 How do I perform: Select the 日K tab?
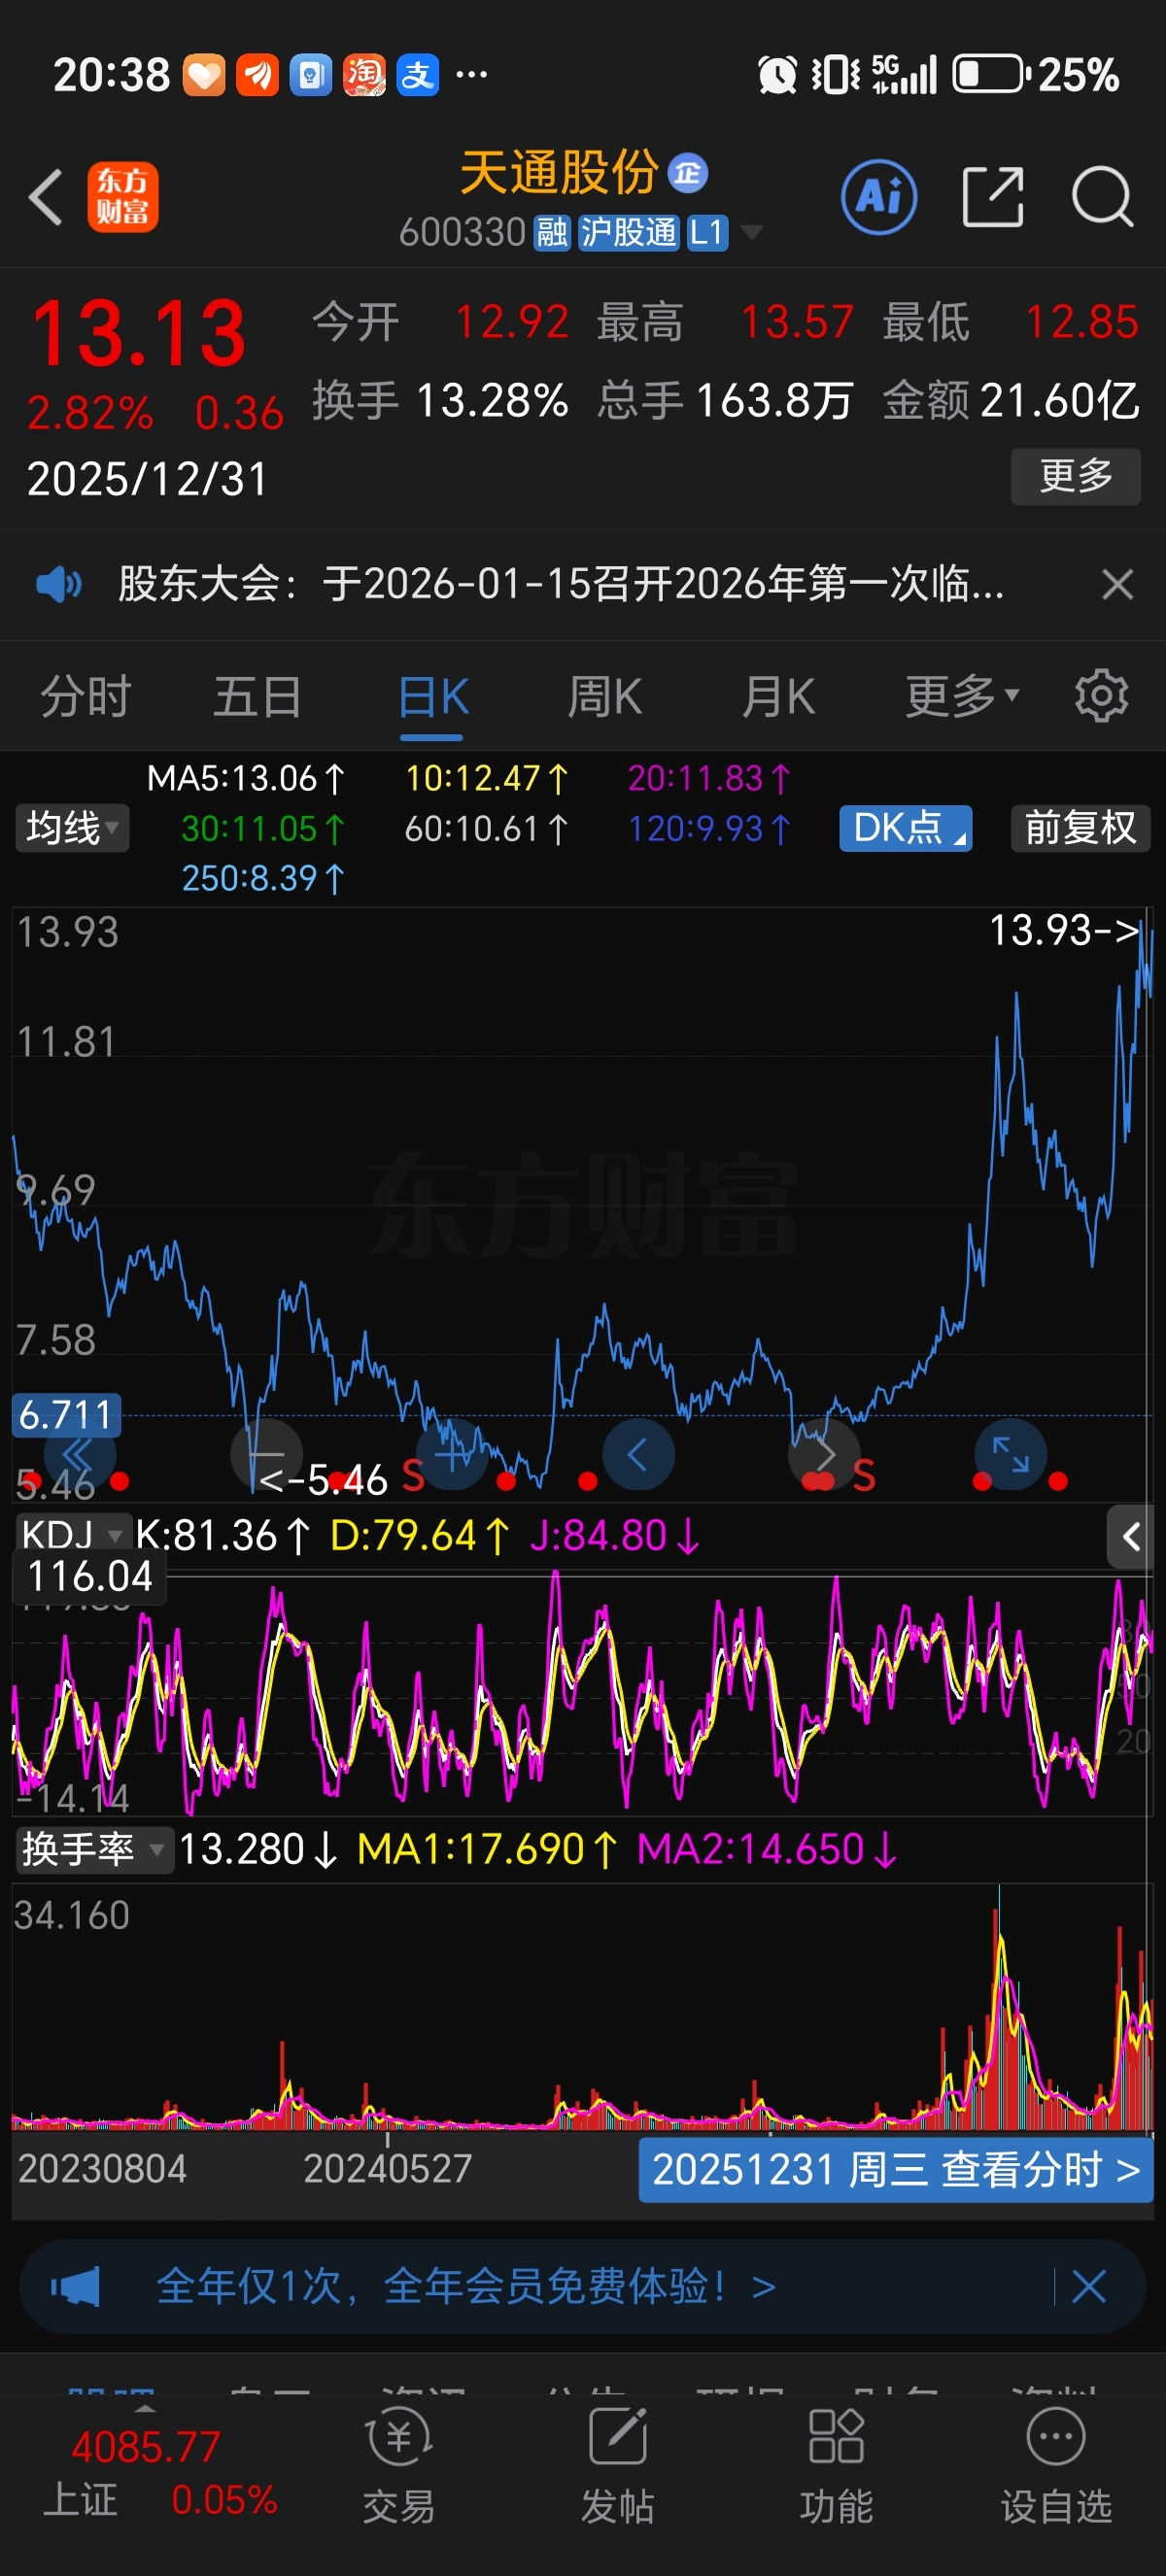(432, 697)
